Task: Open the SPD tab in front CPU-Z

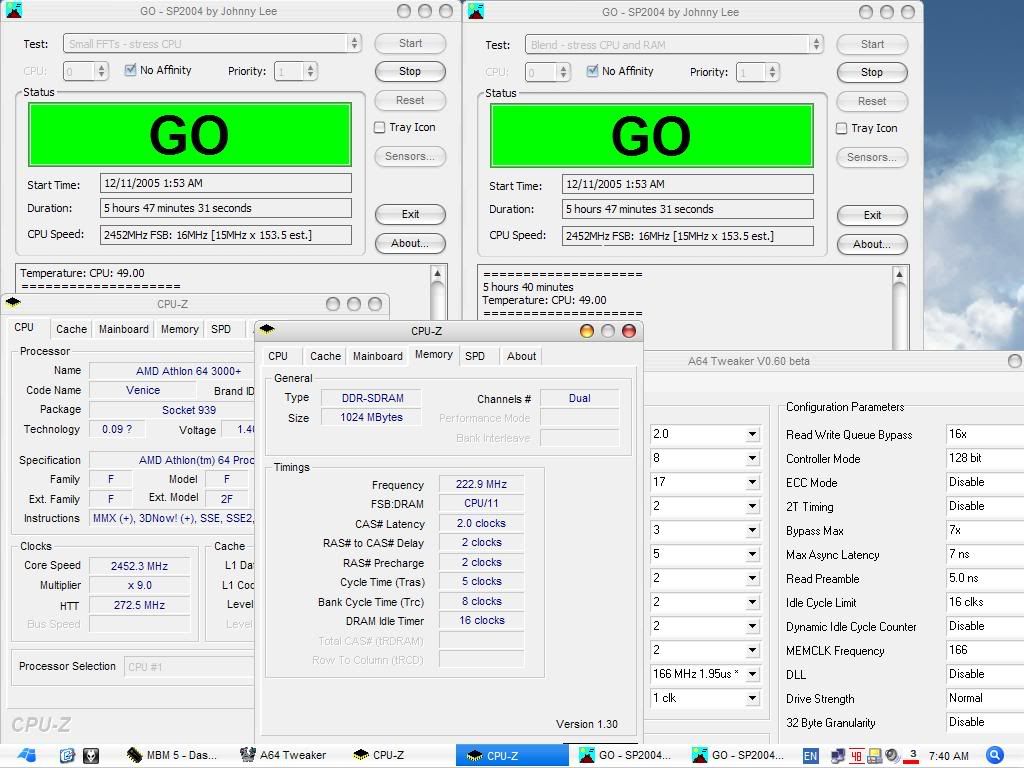Action: (x=475, y=356)
